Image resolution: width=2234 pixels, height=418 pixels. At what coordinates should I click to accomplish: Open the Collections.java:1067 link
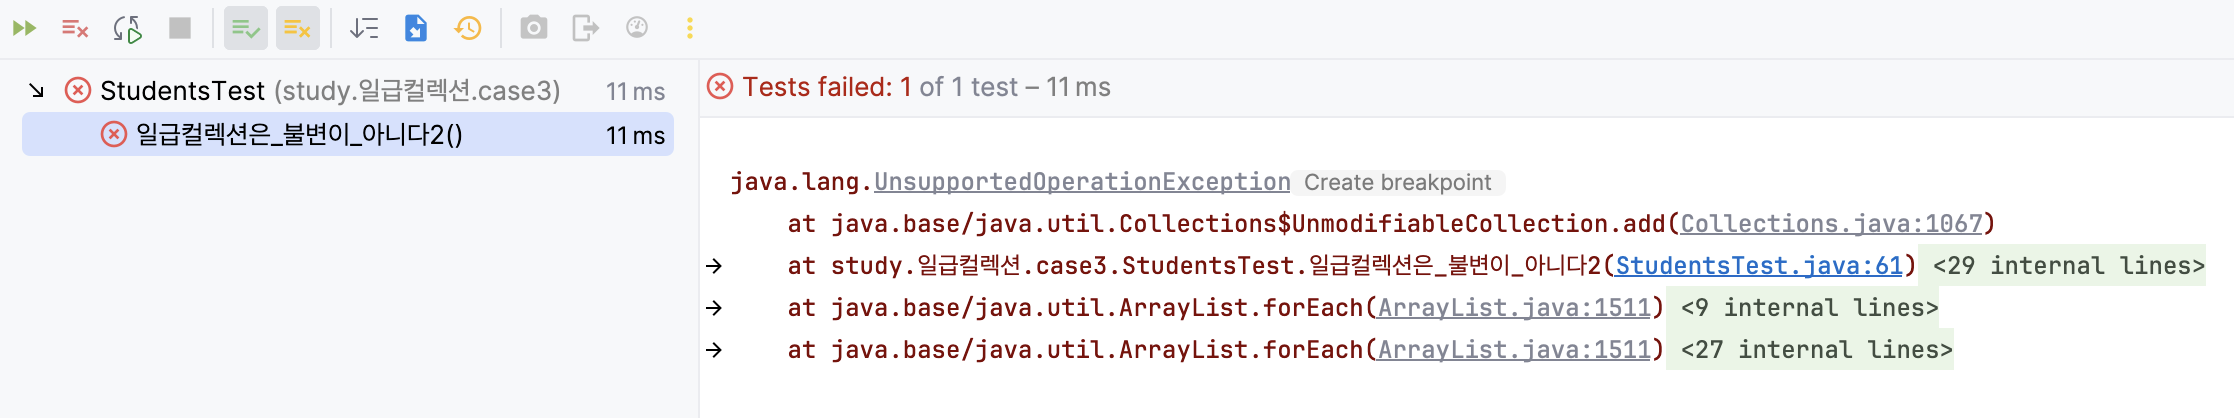point(1831,224)
